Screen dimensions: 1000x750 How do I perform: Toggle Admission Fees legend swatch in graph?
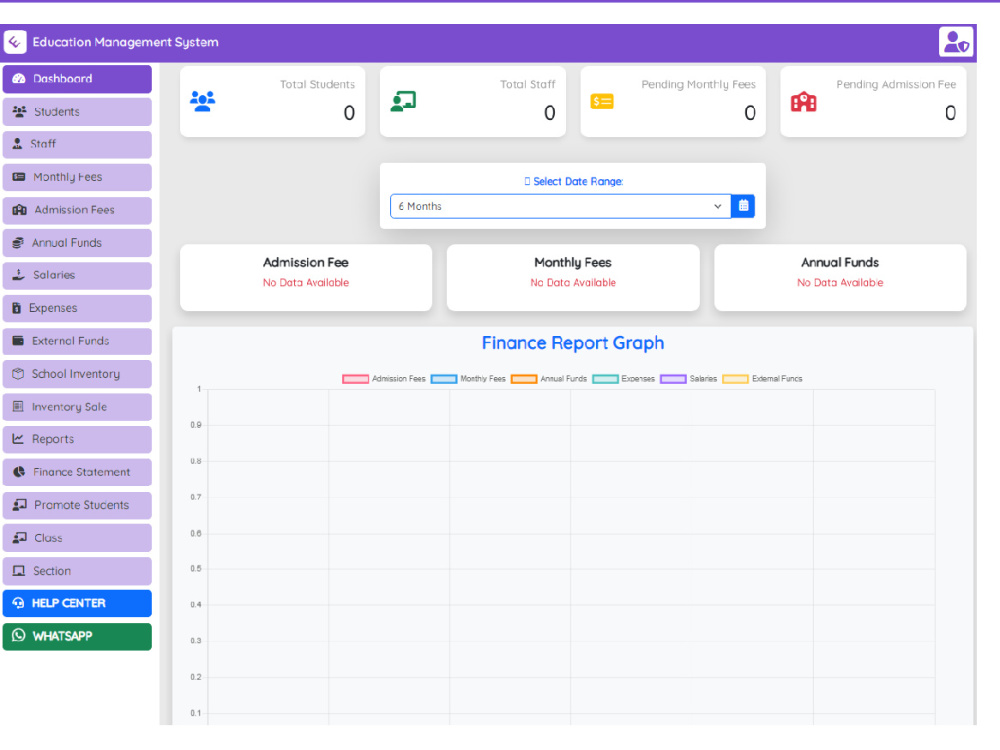[355, 379]
